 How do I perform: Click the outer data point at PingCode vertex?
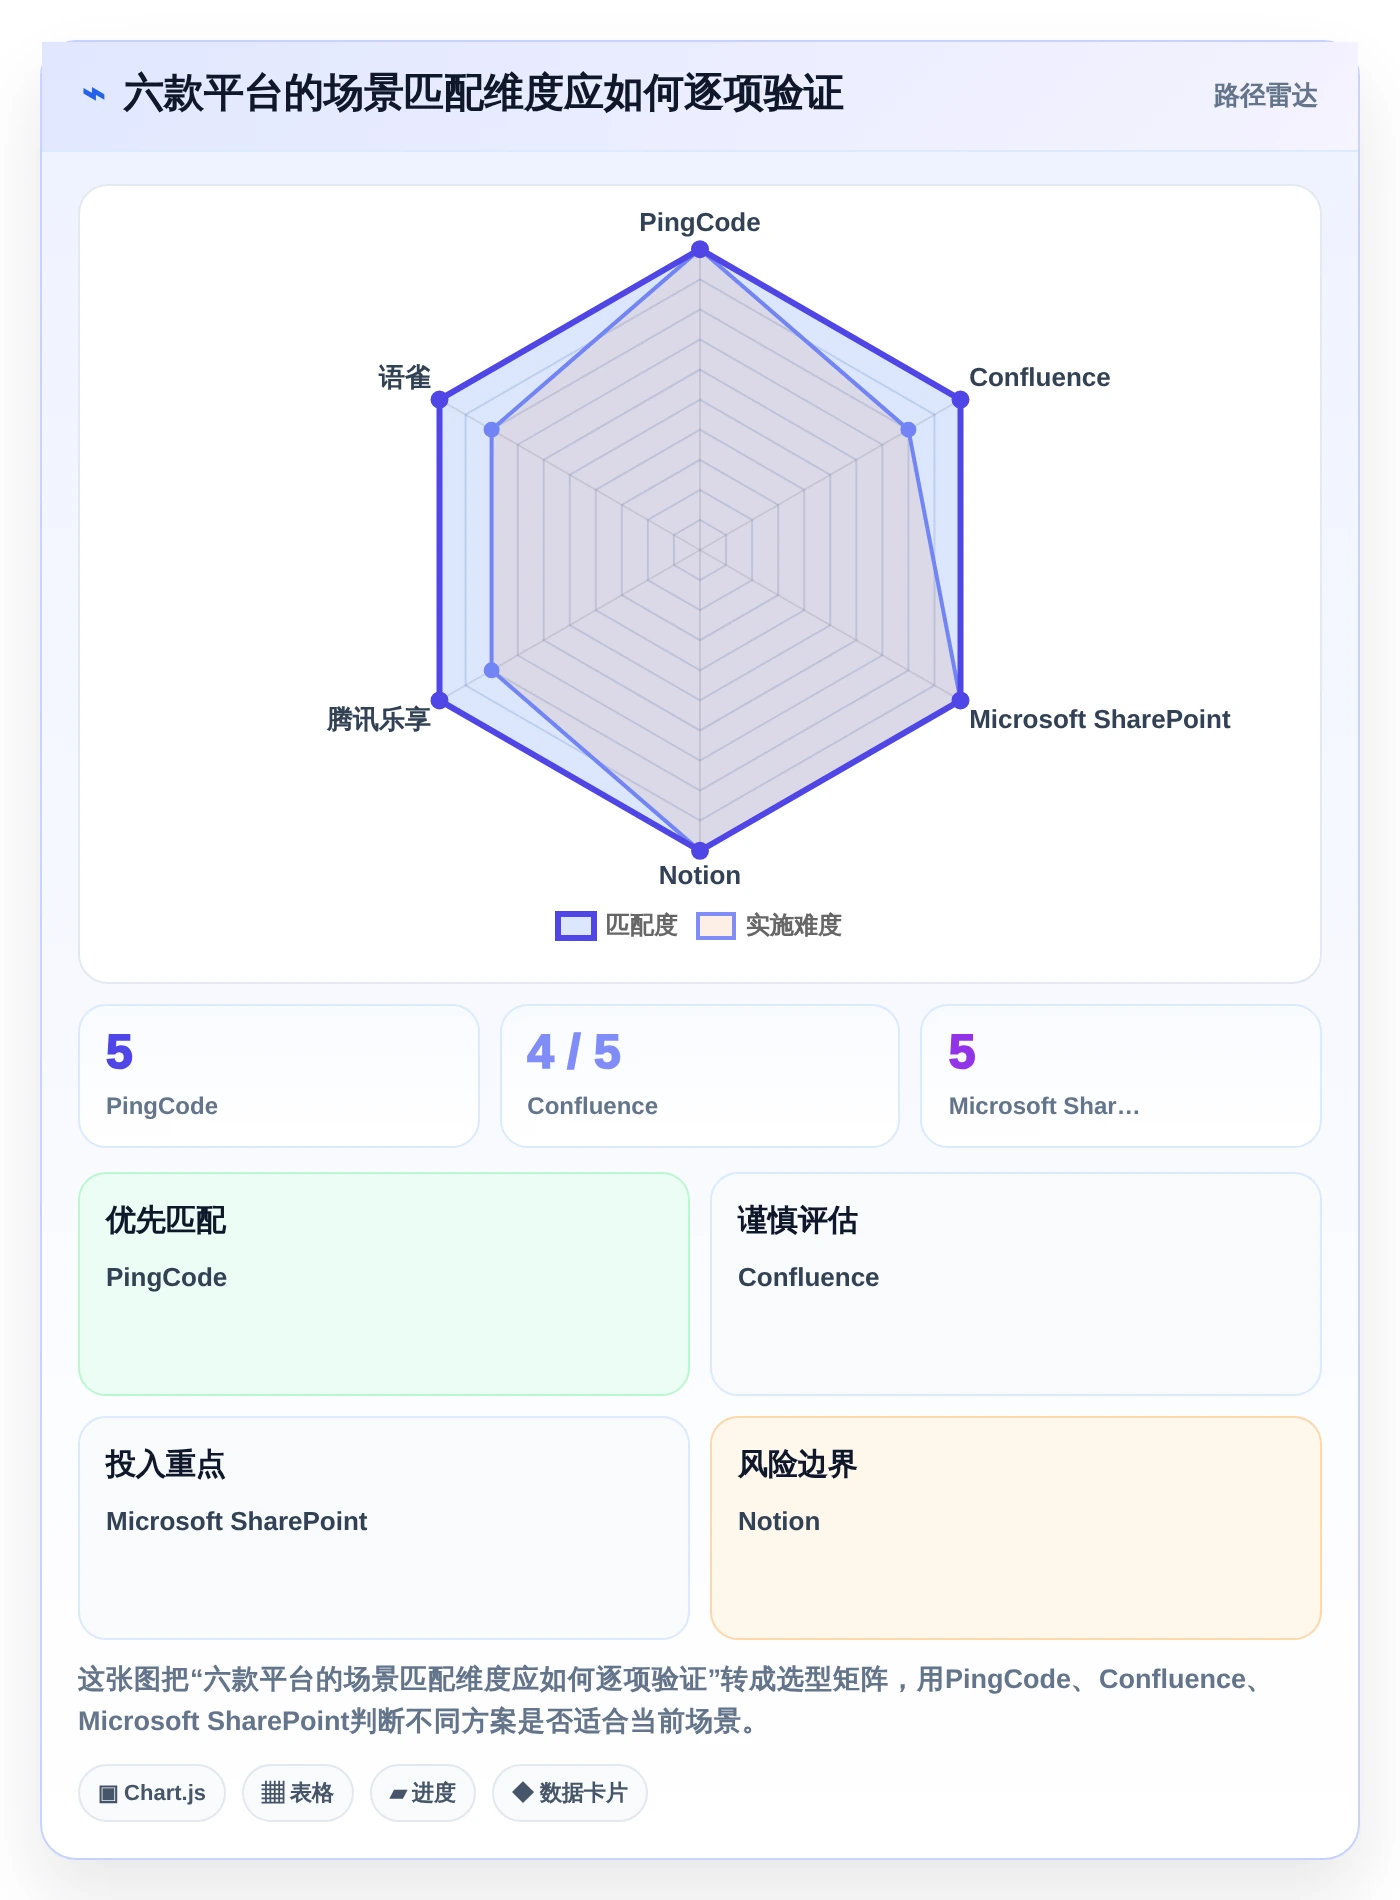coord(700,249)
